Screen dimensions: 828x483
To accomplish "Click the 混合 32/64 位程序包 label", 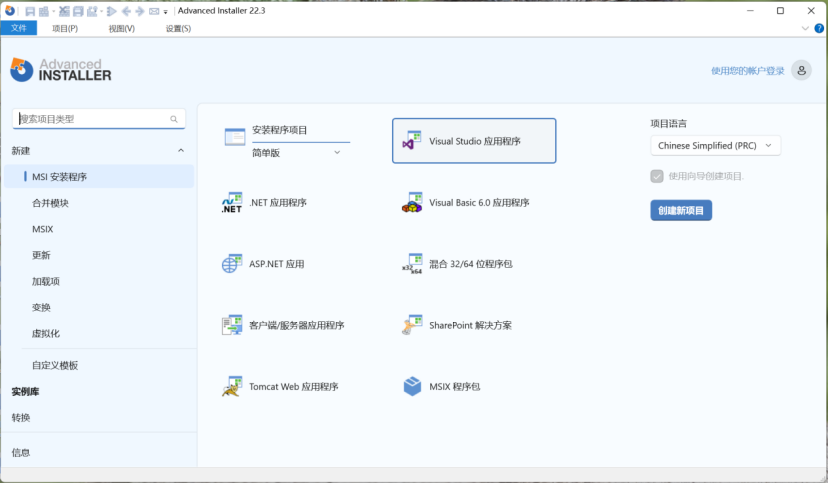I will click(x=471, y=264).
